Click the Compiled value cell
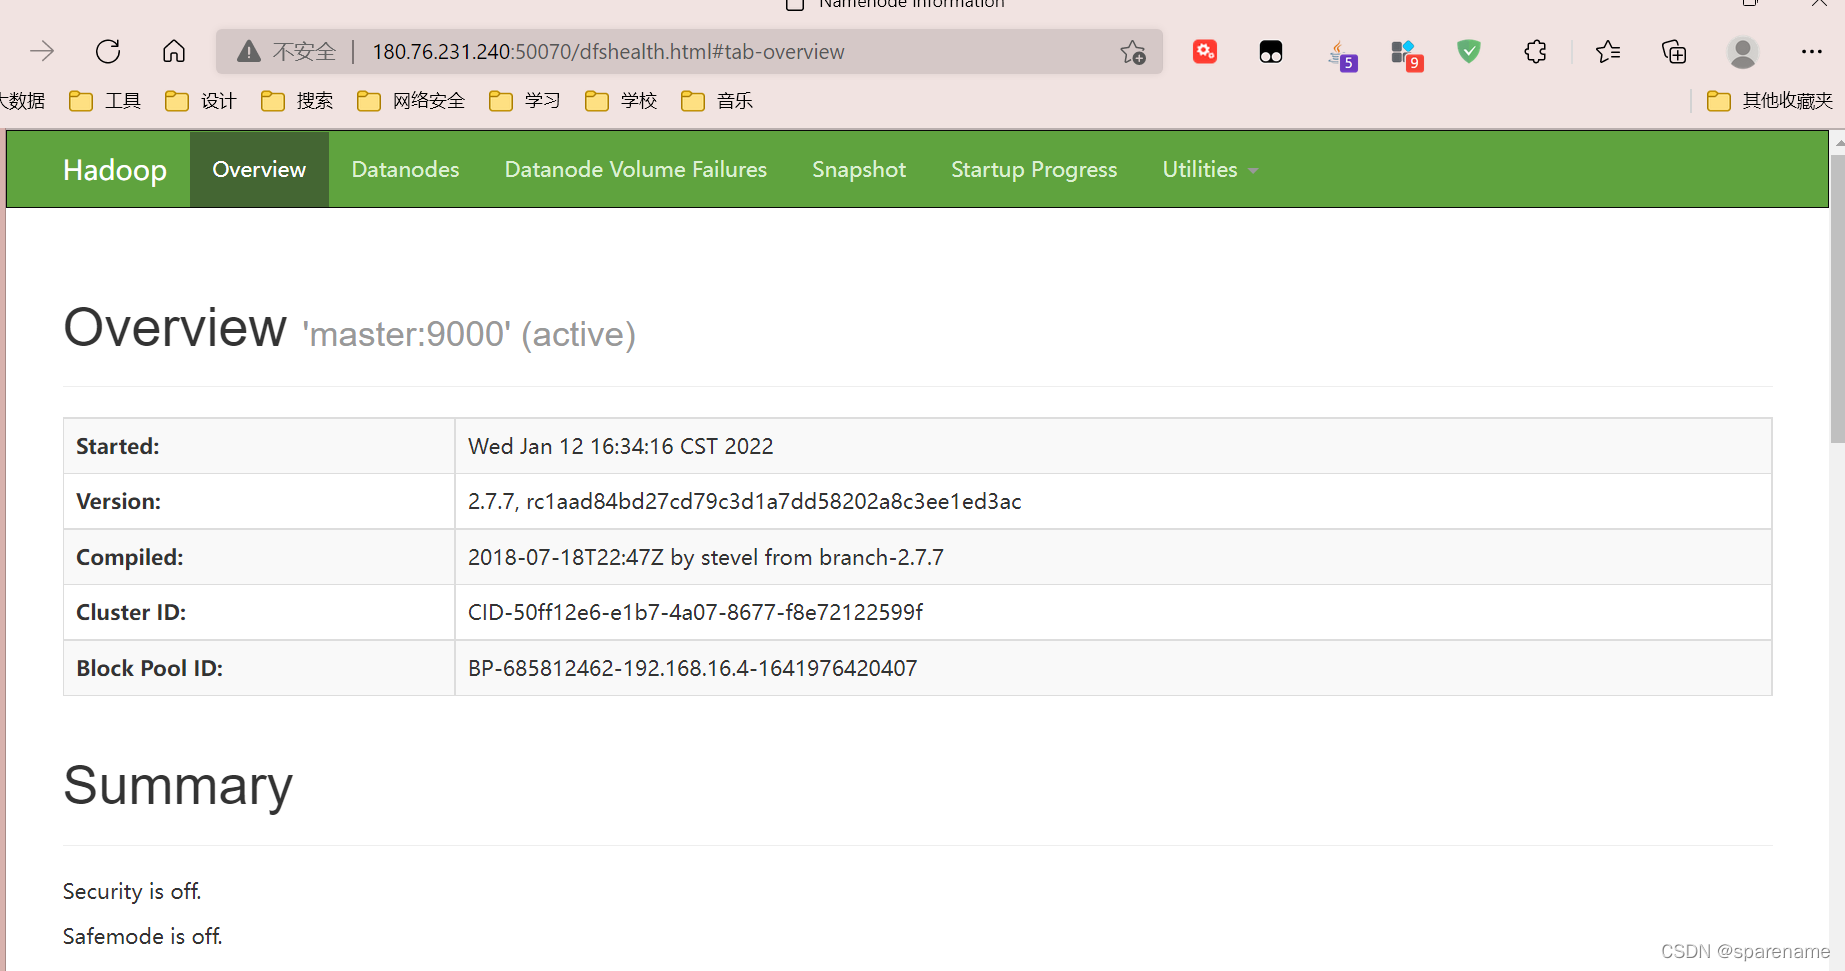Image resolution: width=1845 pixels, height=971 pixels. click(x=1113, y=557)
